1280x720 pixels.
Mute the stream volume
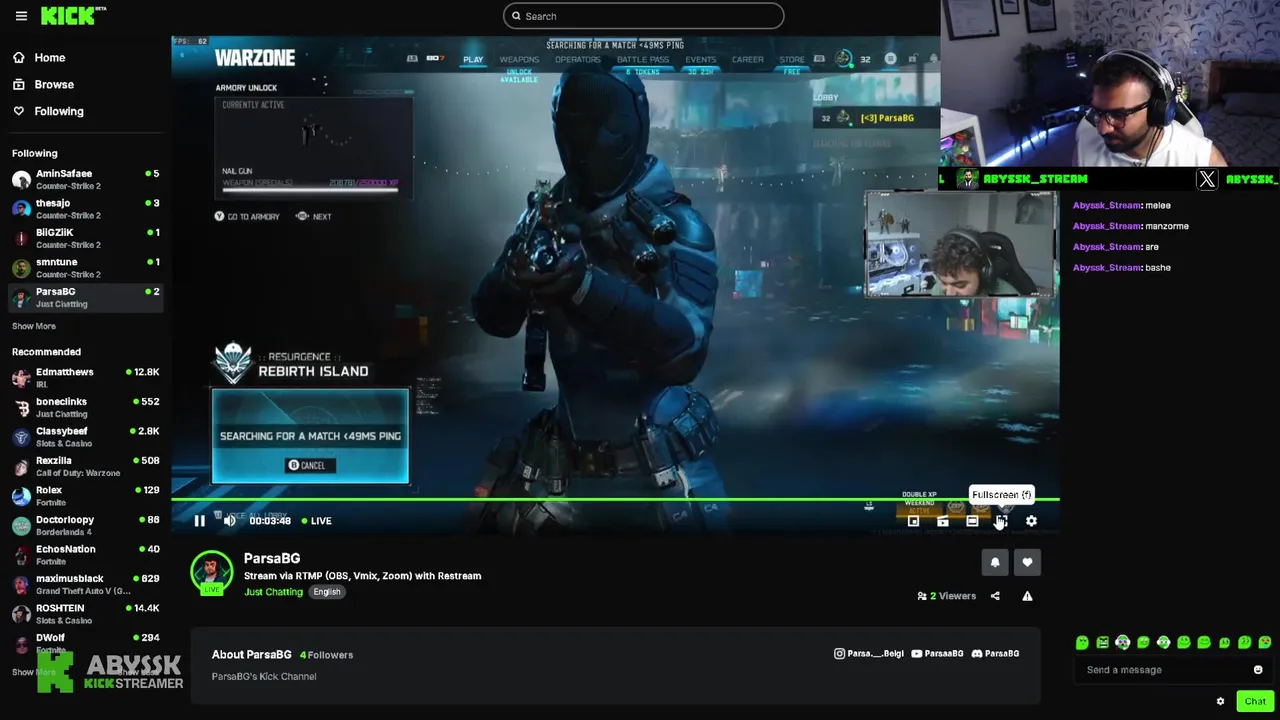[230, 520]
